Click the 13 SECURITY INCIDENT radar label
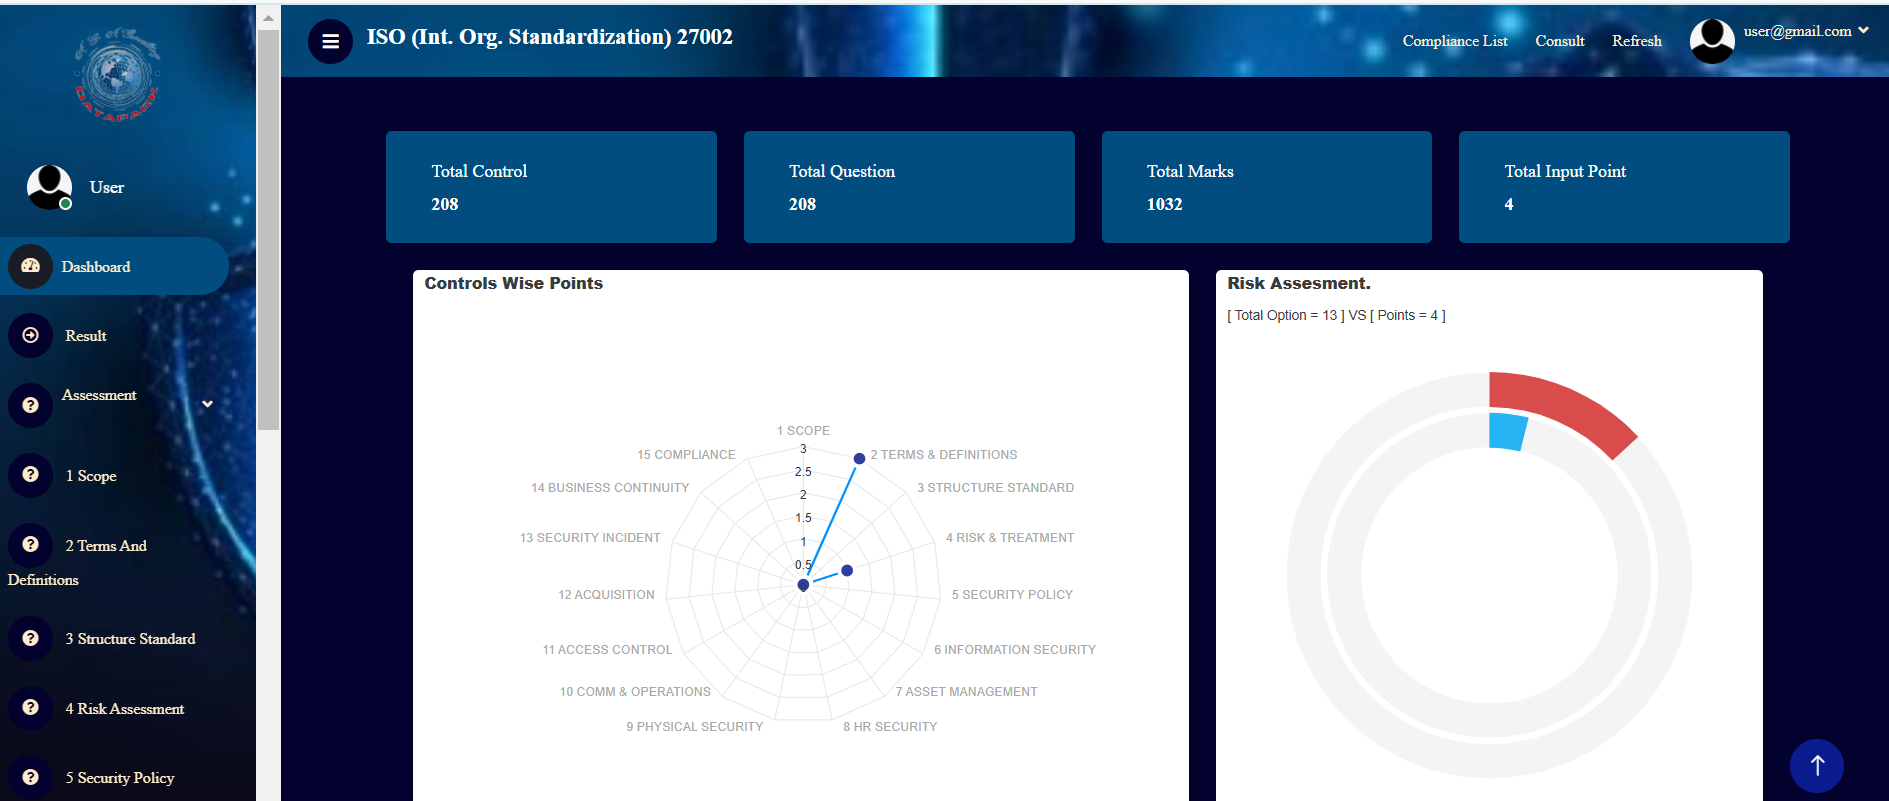This screenshot has height=801, width=1889. 590,538
